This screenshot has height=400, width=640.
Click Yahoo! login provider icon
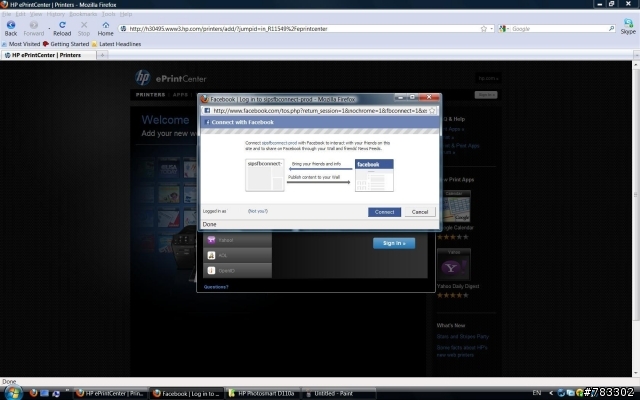point(211,240)
